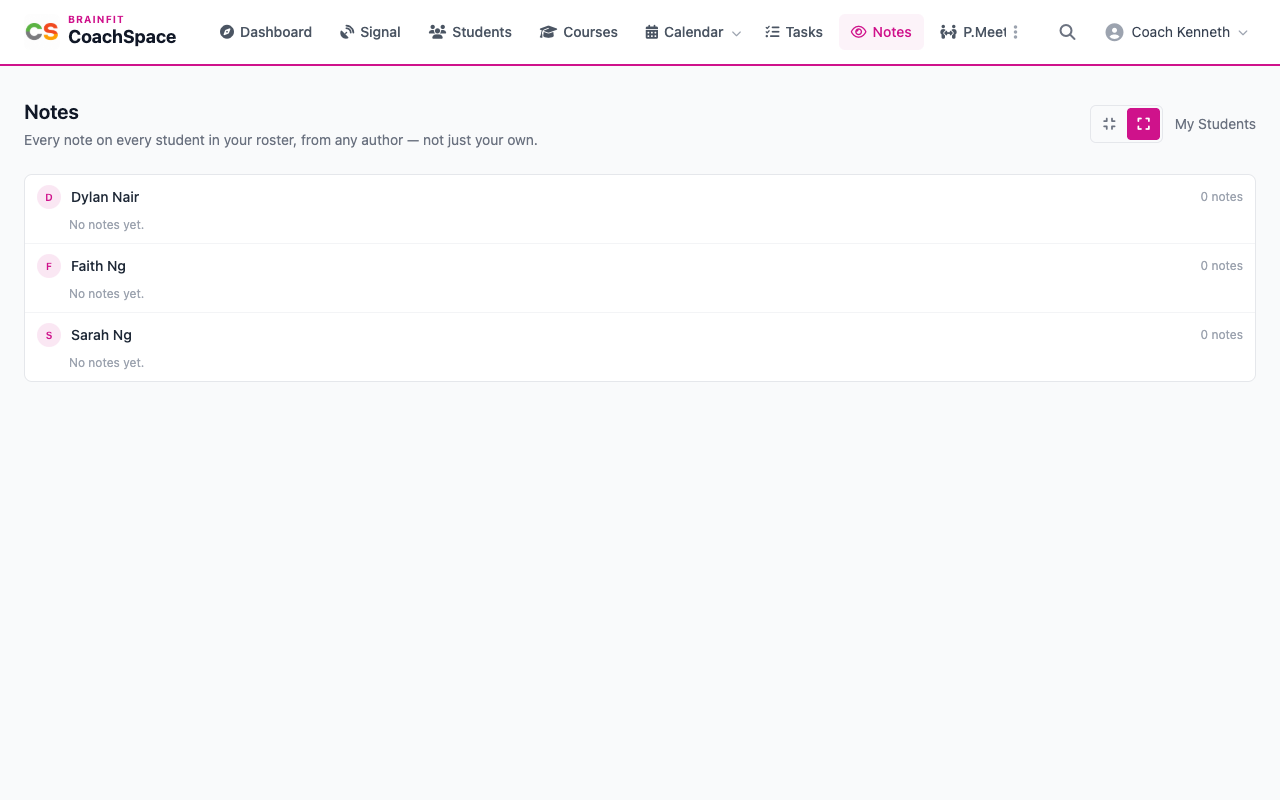The width and height of the screenshot is (1280, 800).
Task: Open the P.Meet navigation item
Action: click(x=974, y=32)
